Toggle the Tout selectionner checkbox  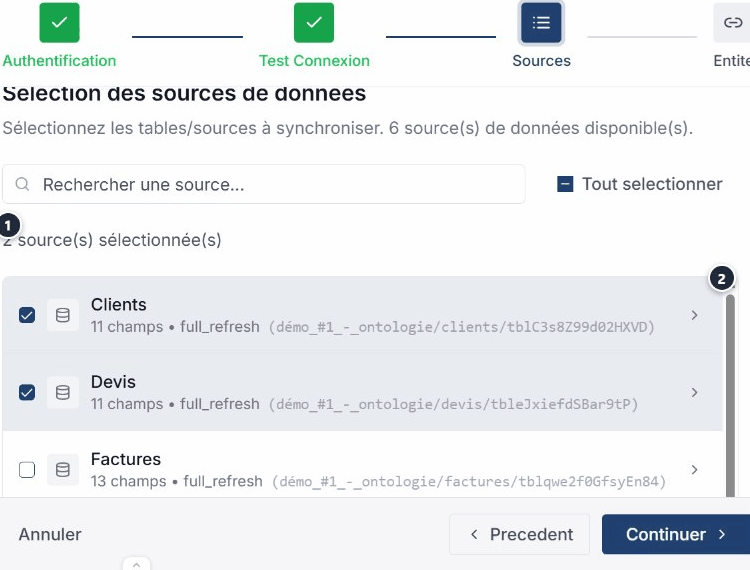[x=565, y=184]
